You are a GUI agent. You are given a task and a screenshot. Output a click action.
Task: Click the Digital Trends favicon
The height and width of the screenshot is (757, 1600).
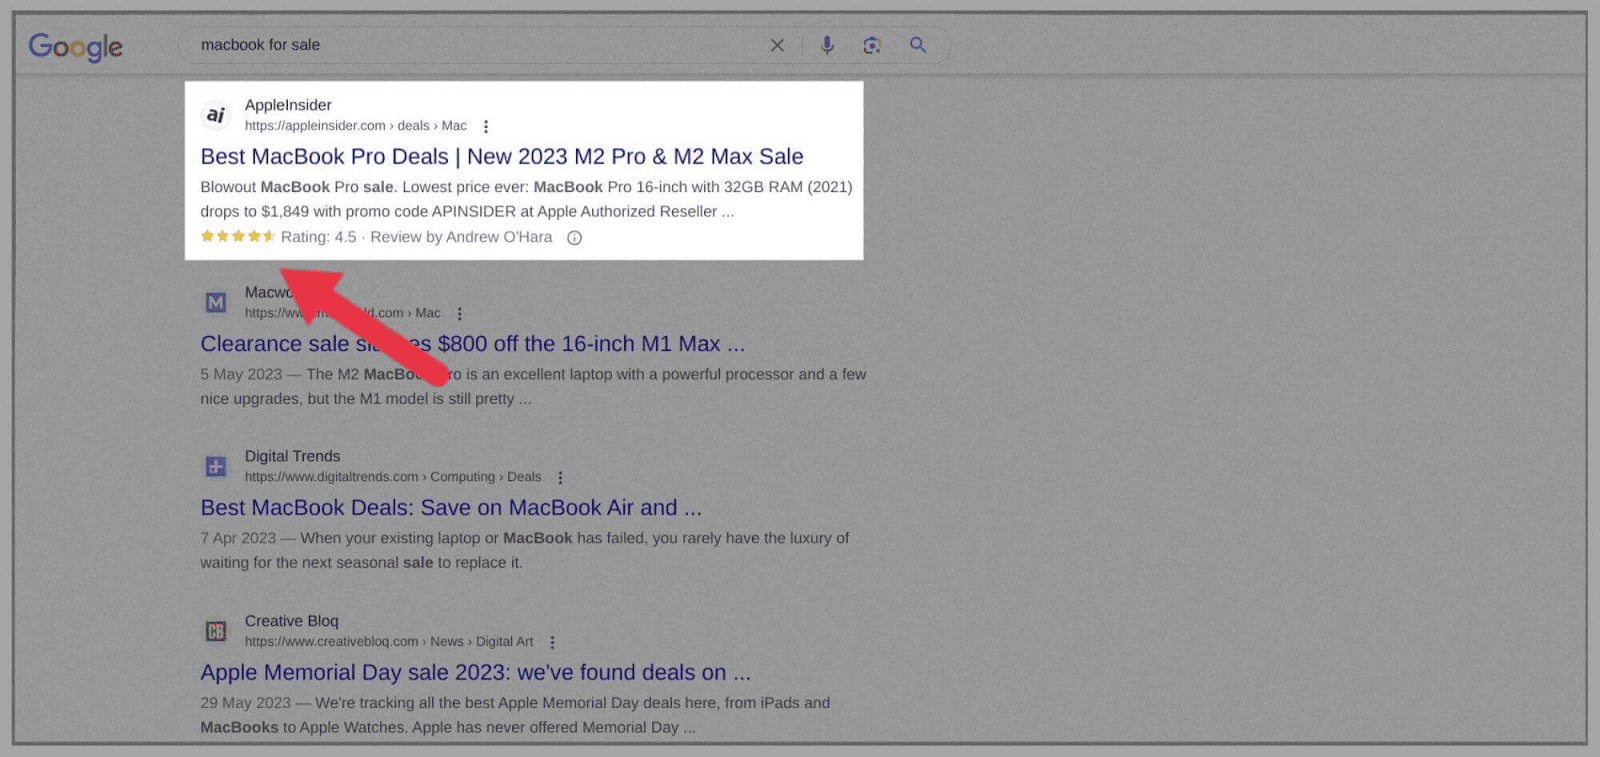(x=216, y=466)
